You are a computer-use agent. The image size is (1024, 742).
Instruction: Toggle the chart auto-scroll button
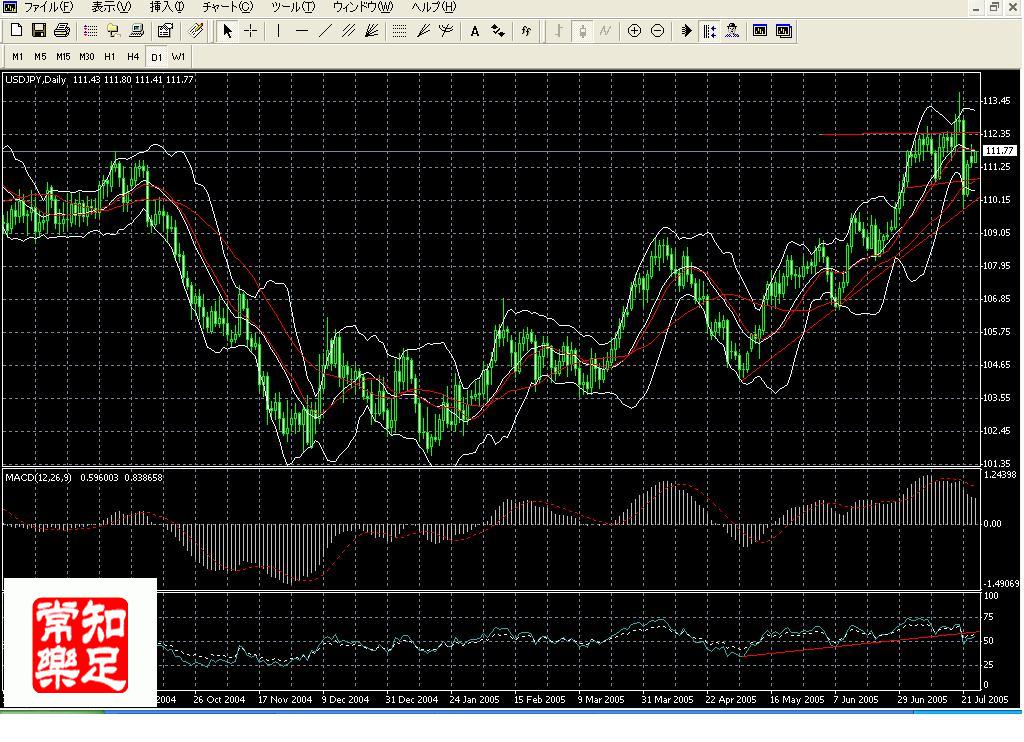pyautogui.click(x=686, y=31)
